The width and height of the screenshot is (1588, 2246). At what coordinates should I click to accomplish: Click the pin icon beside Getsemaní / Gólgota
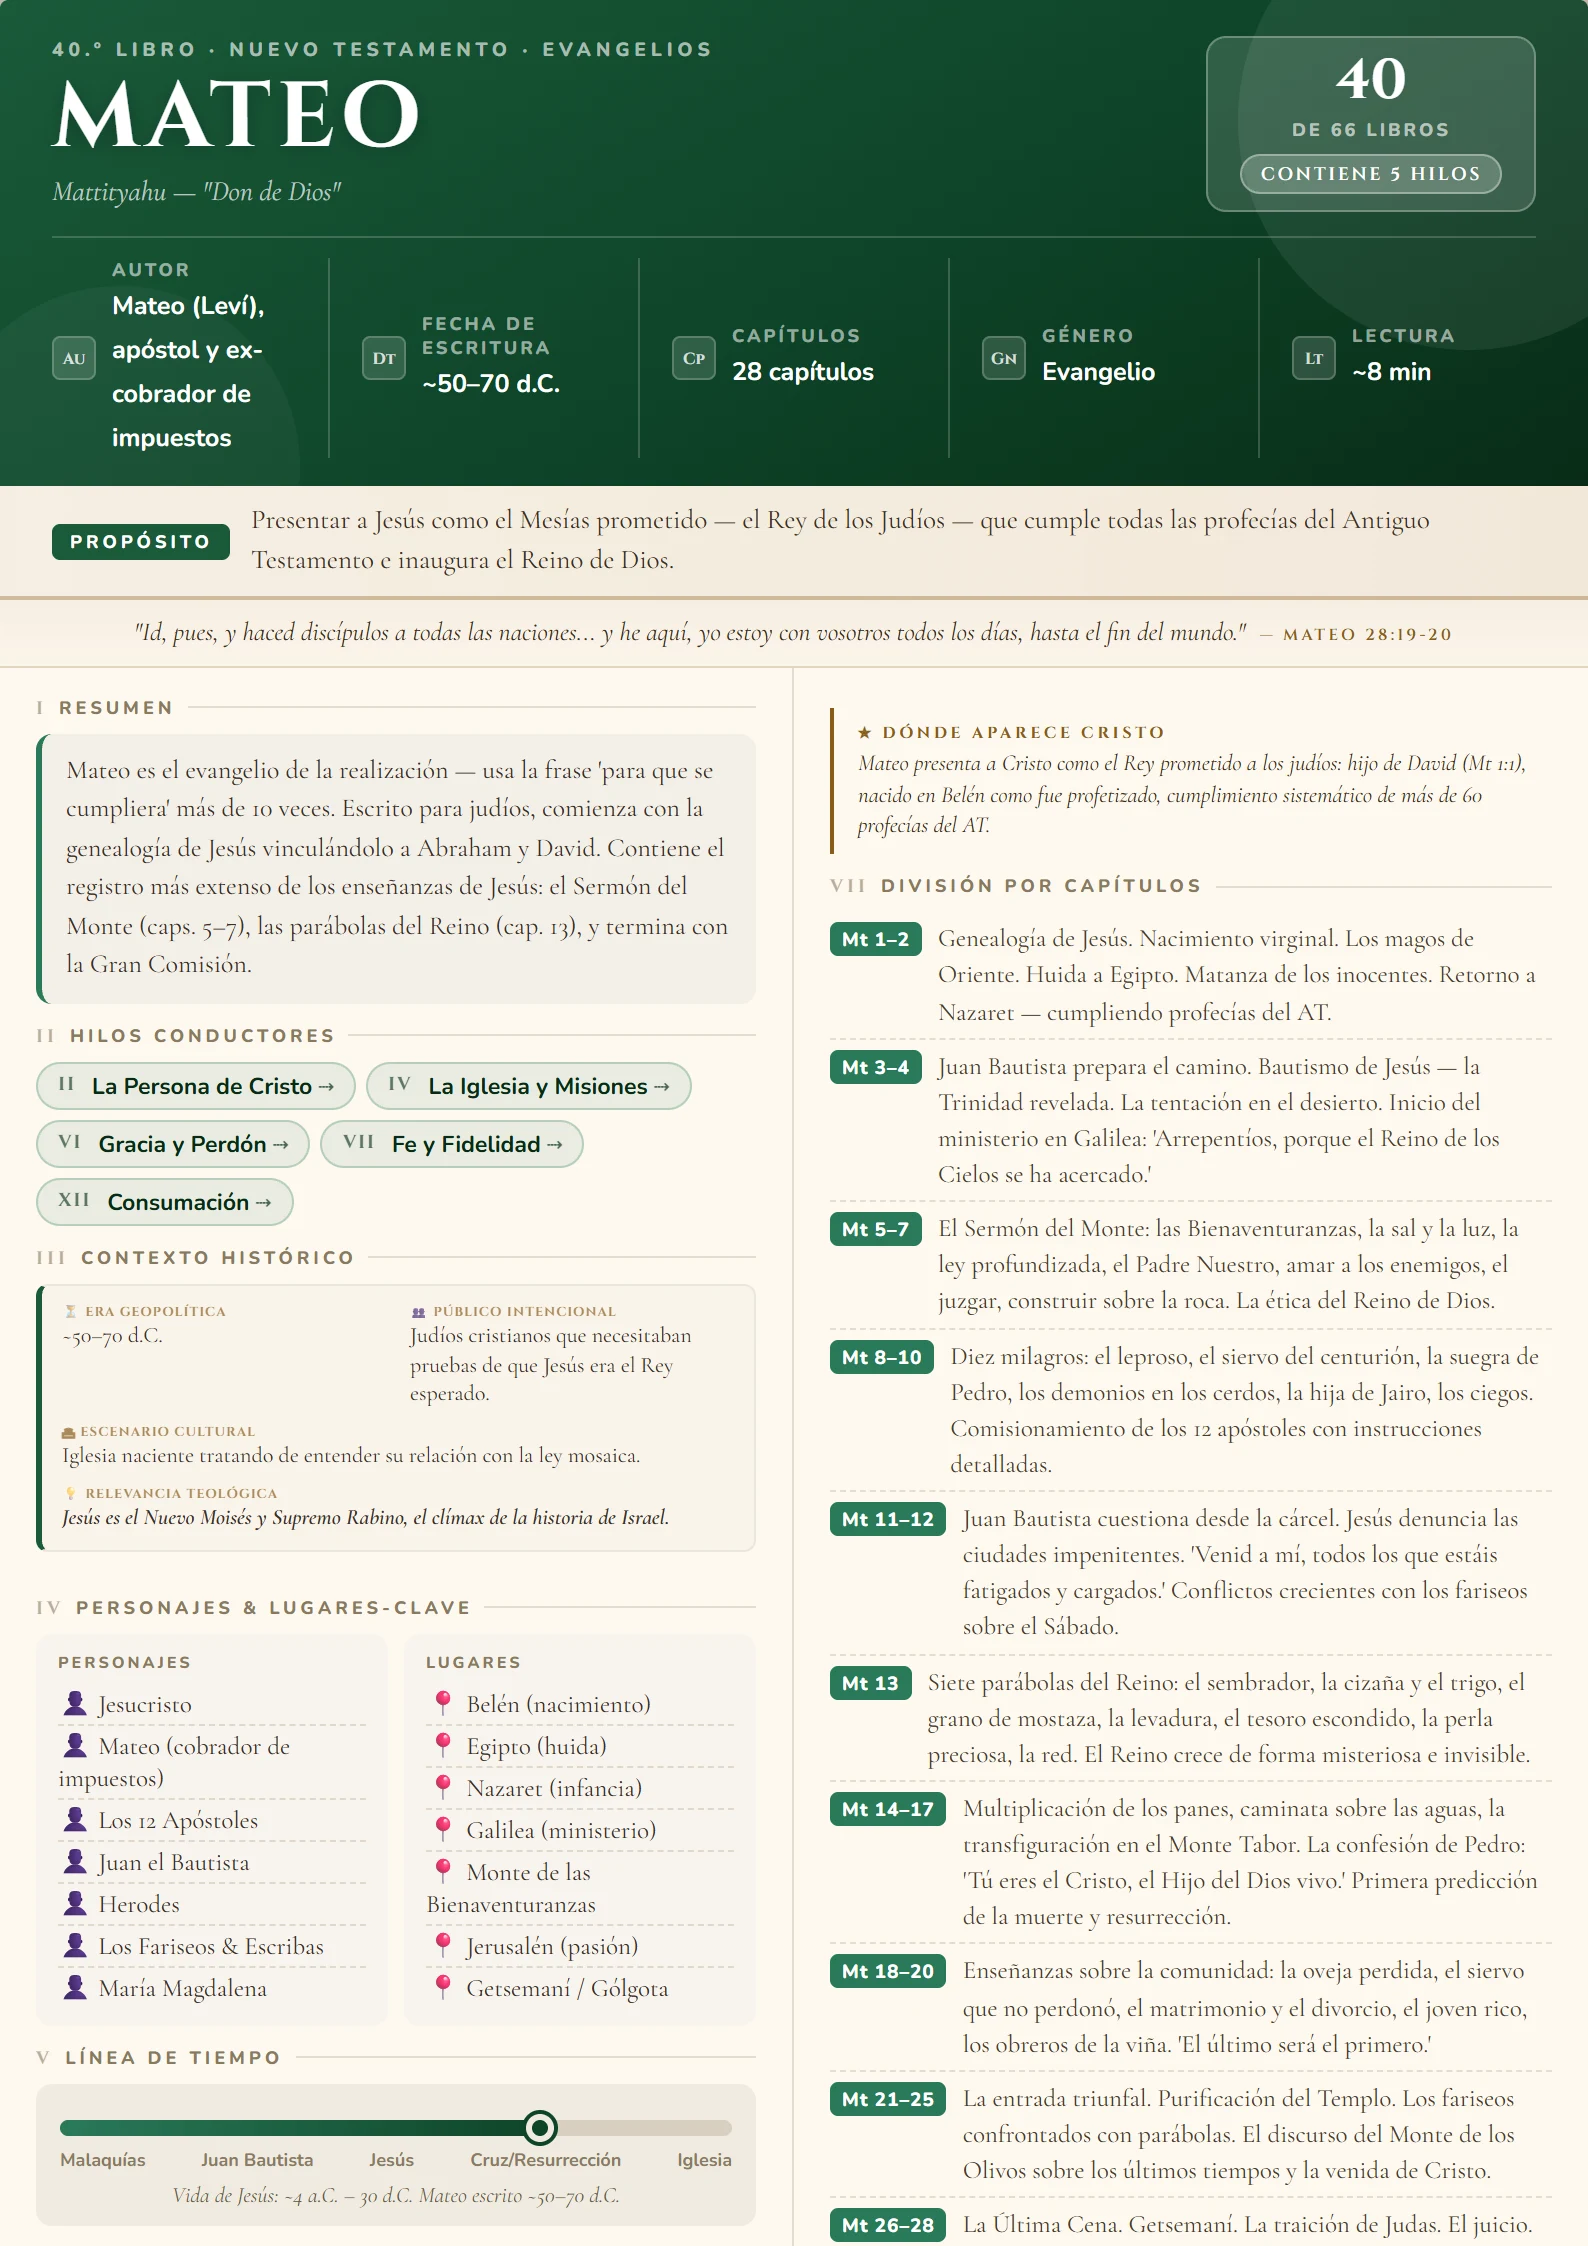point(443,1987)
